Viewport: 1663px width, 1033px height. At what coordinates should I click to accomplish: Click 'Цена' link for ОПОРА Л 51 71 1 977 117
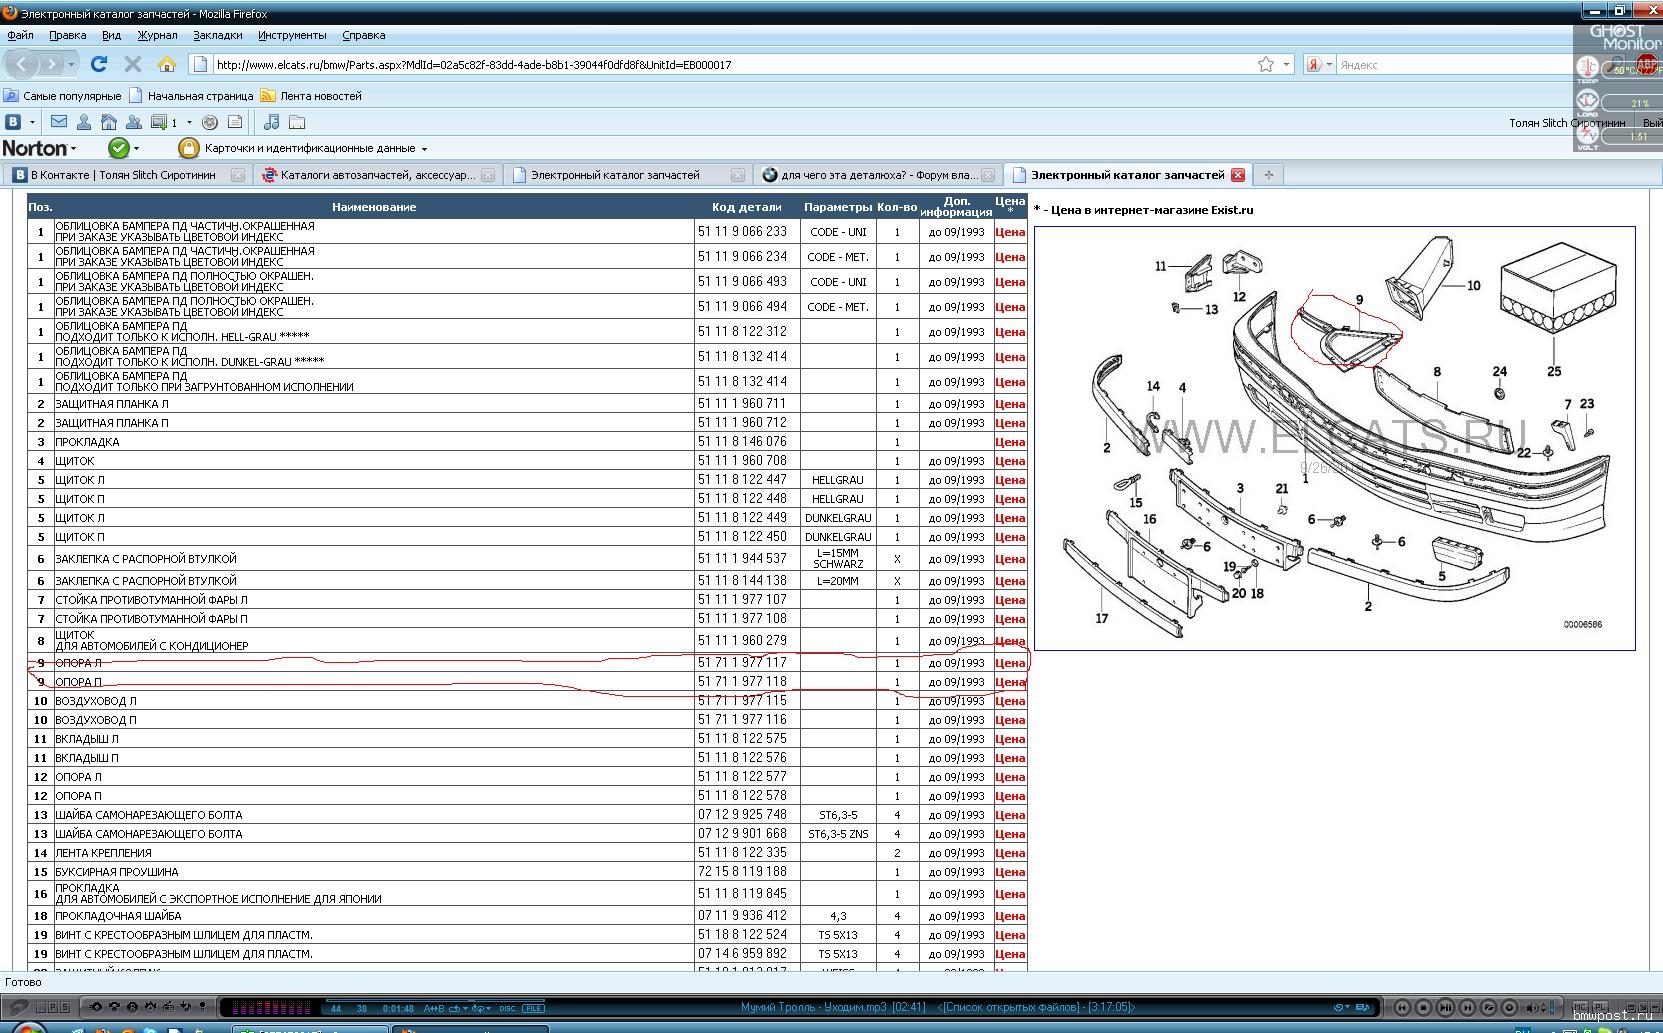[1009, 663]
